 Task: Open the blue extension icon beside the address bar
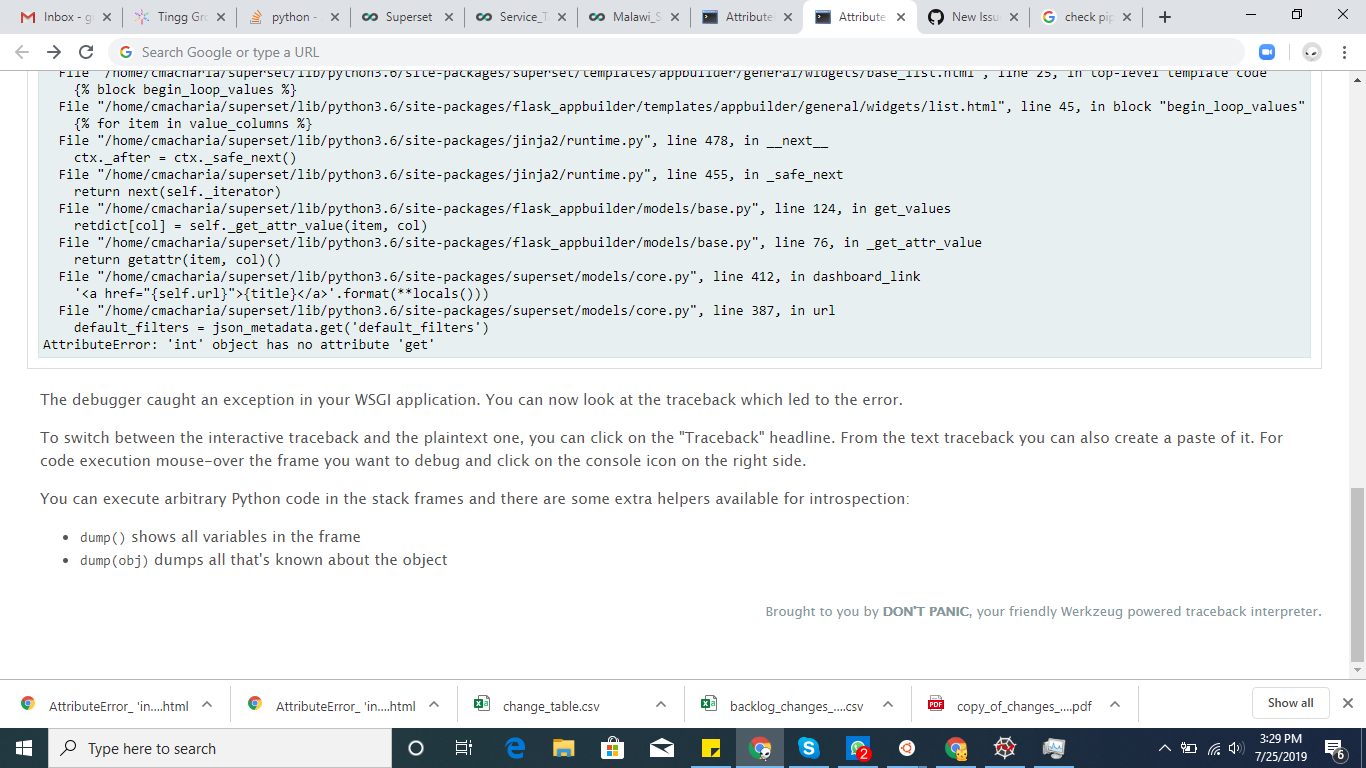[1267, 51]
